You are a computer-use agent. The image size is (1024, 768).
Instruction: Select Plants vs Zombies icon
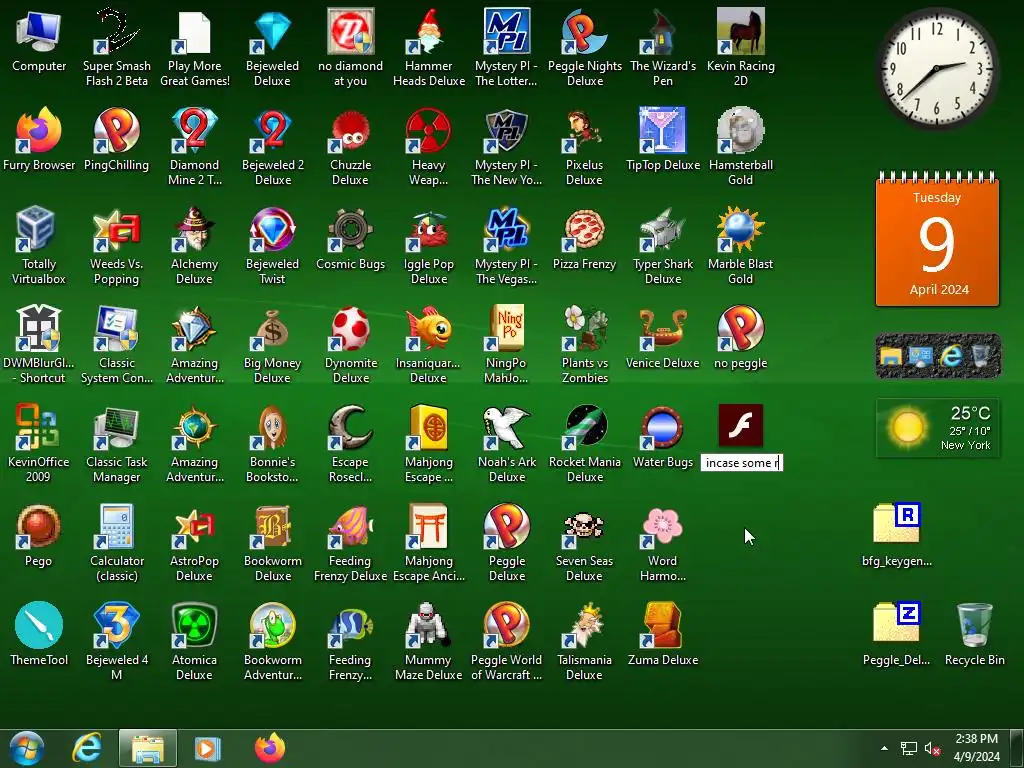[584, 328]
